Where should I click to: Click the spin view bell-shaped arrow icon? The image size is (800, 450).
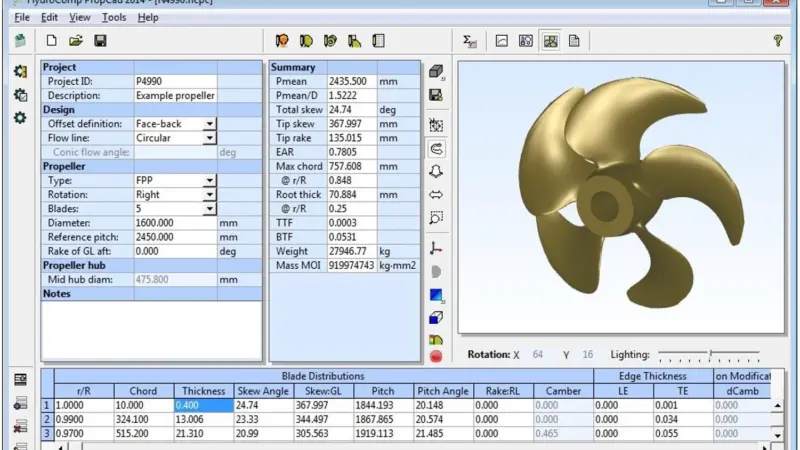point(436,171)
